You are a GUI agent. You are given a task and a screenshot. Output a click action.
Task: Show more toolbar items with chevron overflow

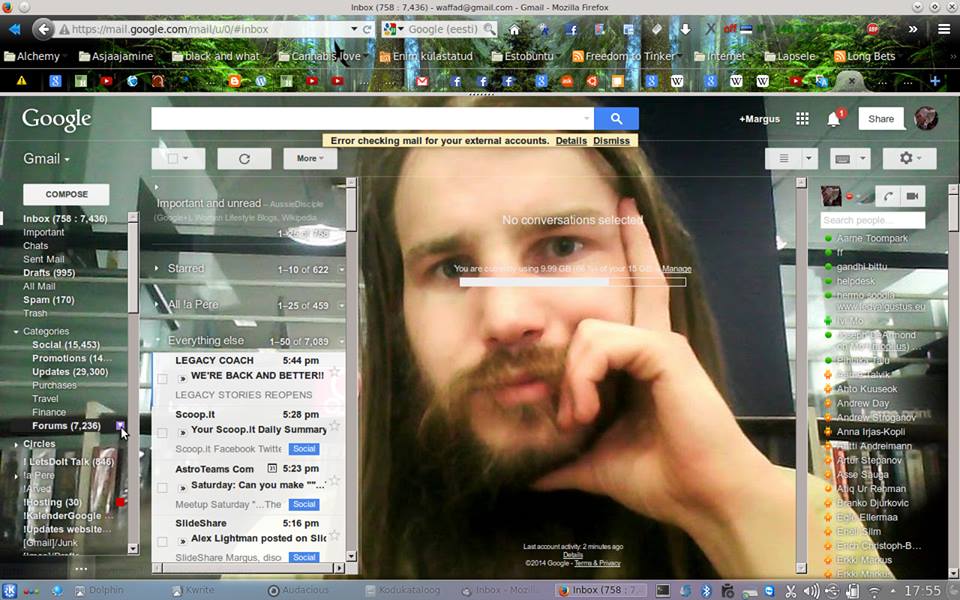(913, 29)
